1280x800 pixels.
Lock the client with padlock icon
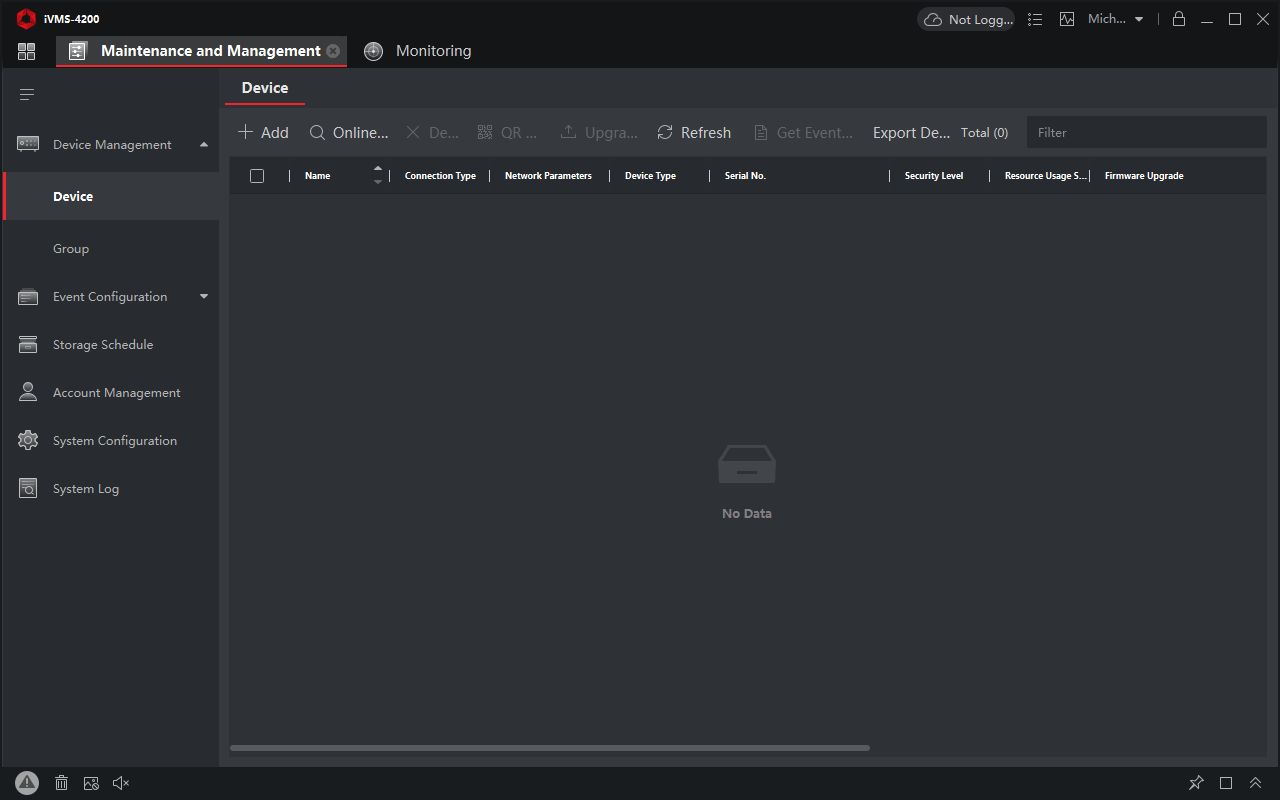(x=1179, y=19)
